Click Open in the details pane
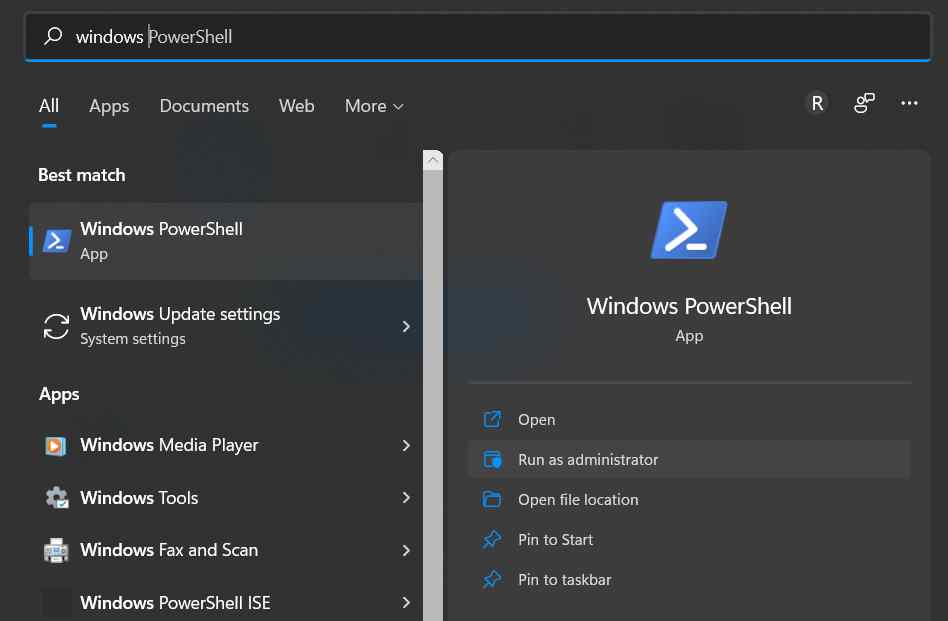 tap(689, 420)
